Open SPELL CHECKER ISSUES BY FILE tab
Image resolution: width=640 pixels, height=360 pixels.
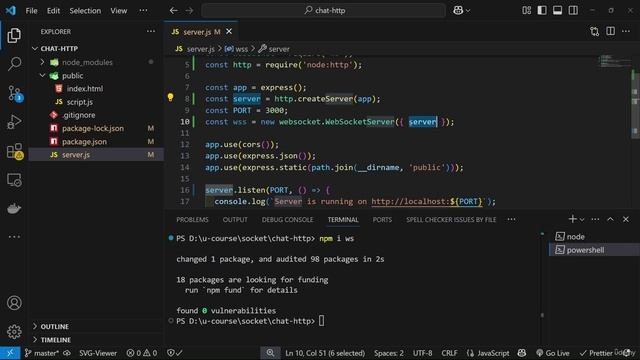pyautogui.click(x=451, y=220)
